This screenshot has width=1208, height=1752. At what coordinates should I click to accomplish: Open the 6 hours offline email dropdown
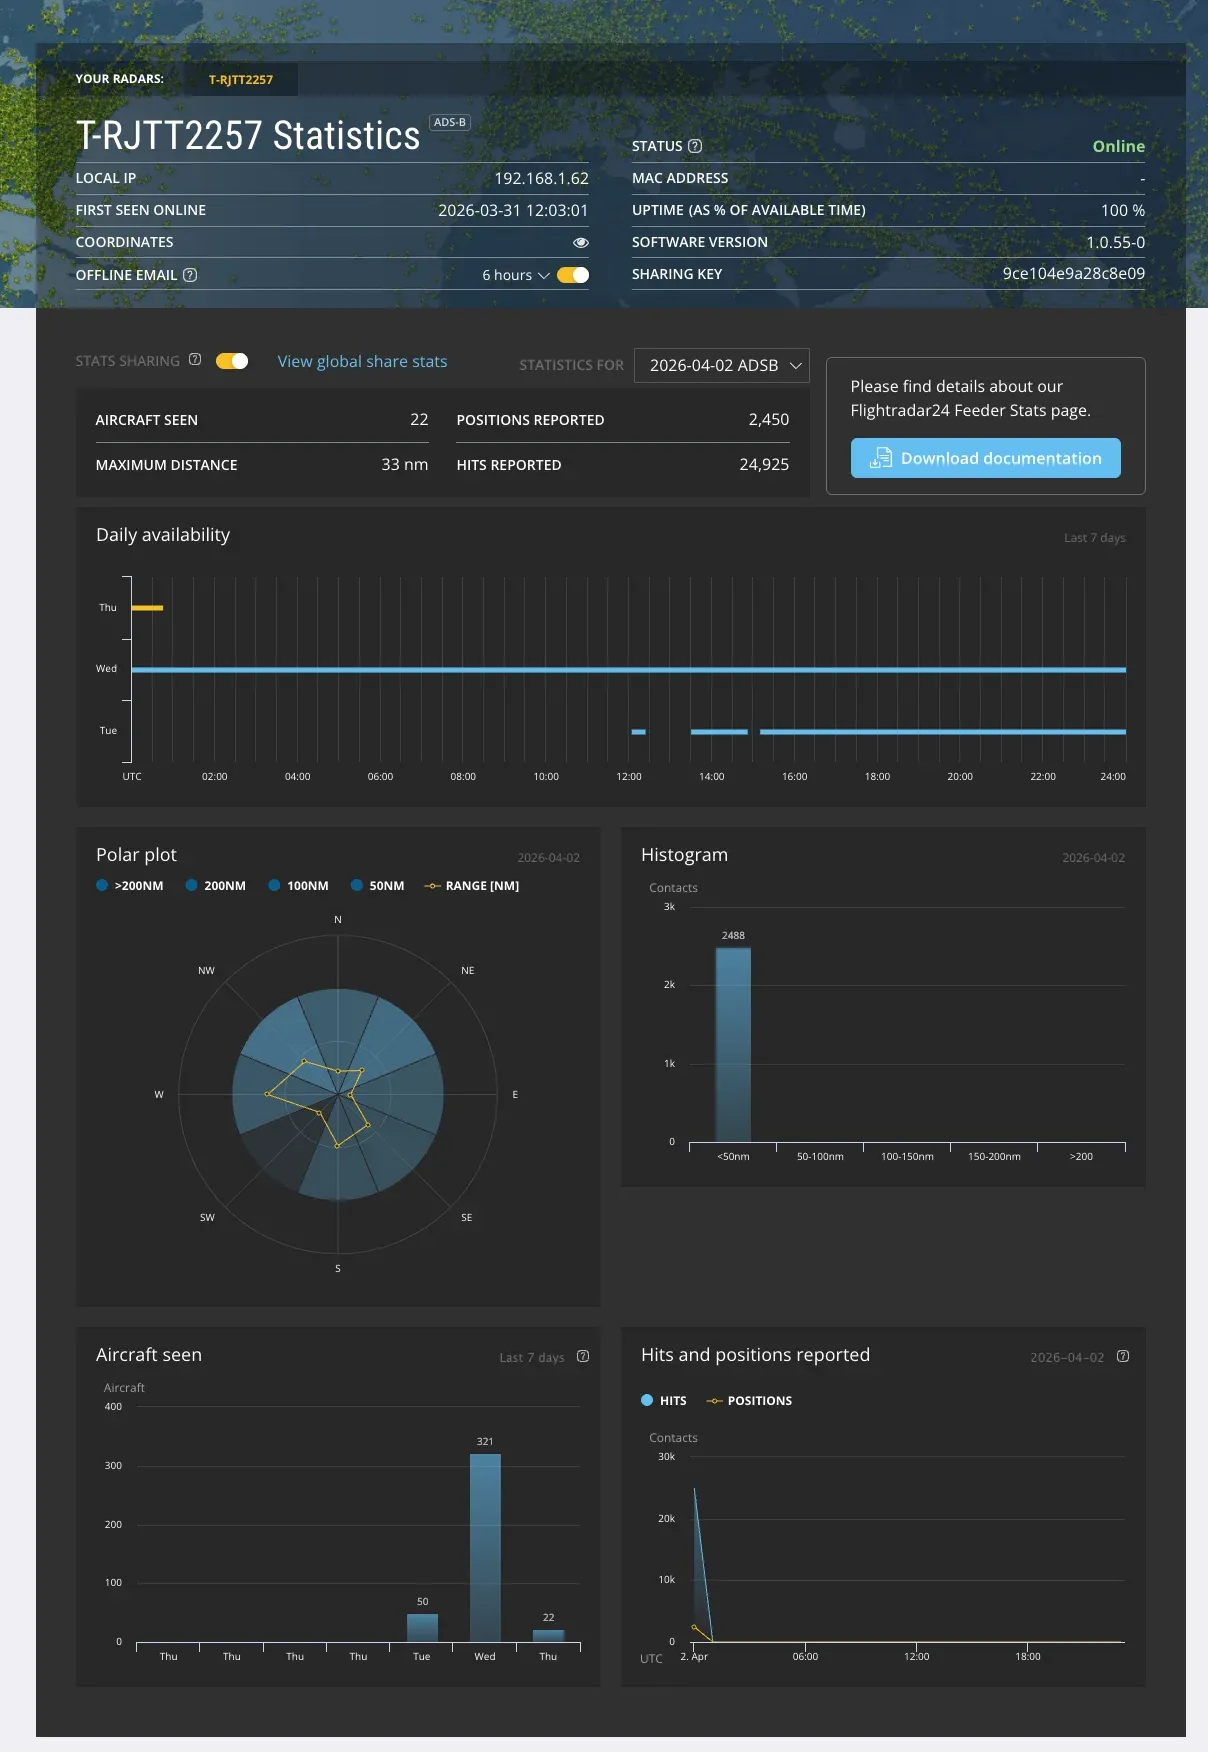pyautogui.click(x=515, y=275)
